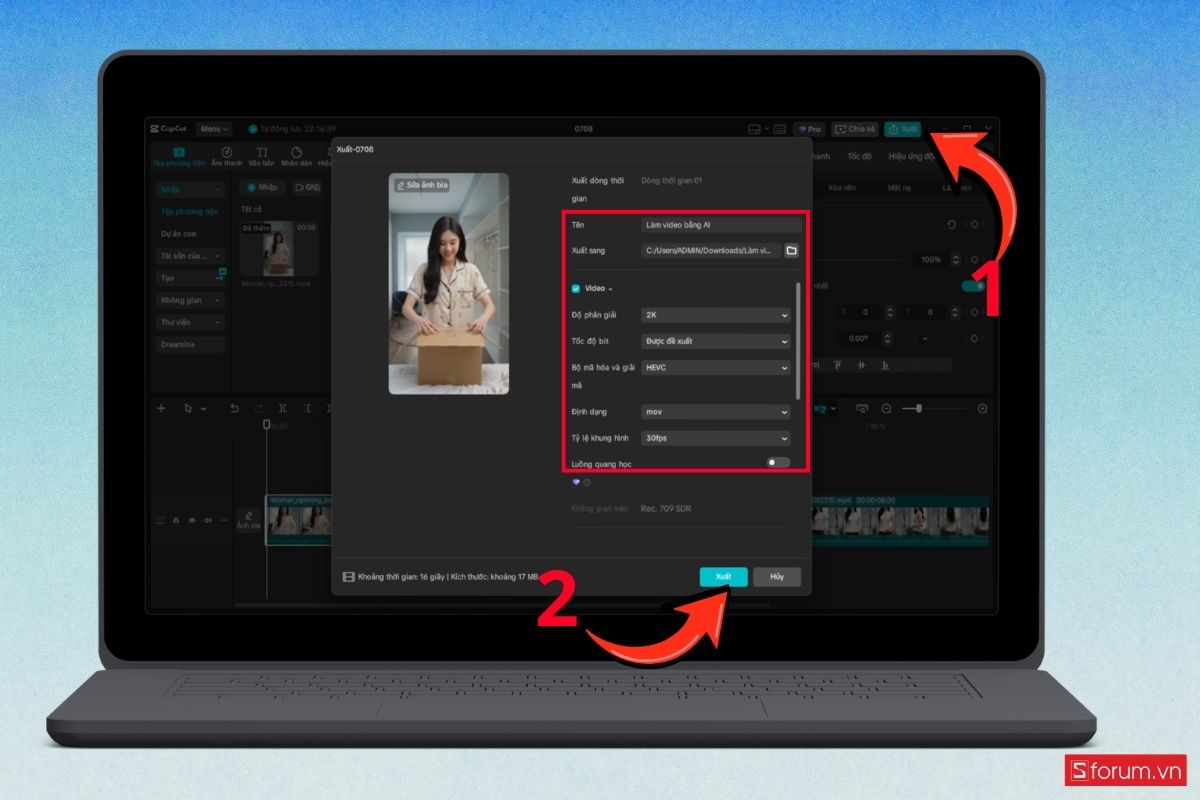Select the Tệp phương tiện media tab
Image resolution: width=1200 pixels, height=800 pixels.
click(x=178, y=157)
